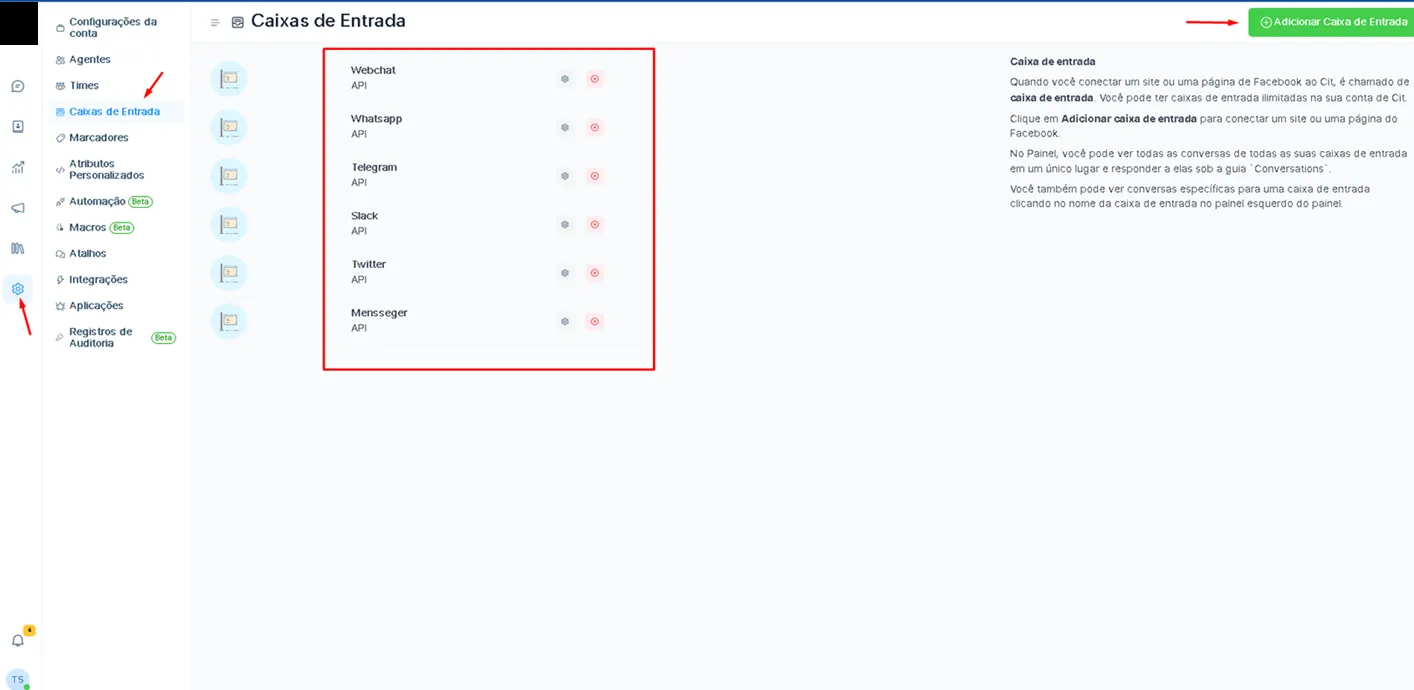
Task: Delete the Slack inbox
Action: [x=595, y=224]
